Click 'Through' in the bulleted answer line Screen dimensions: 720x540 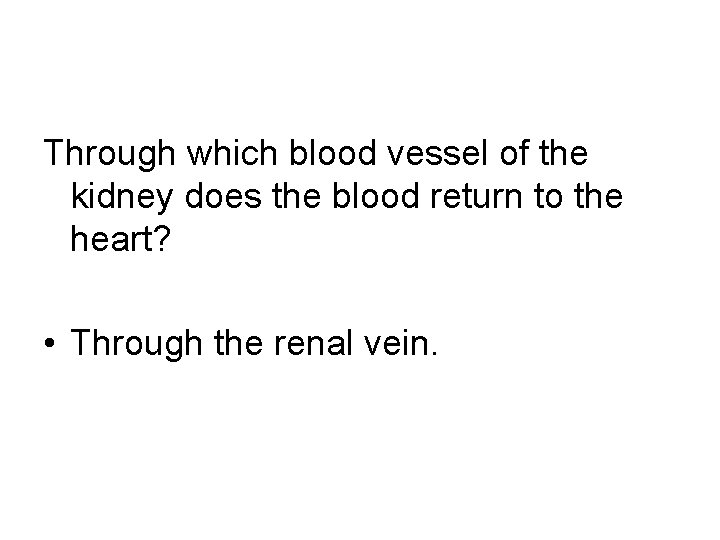coord(136,345)
